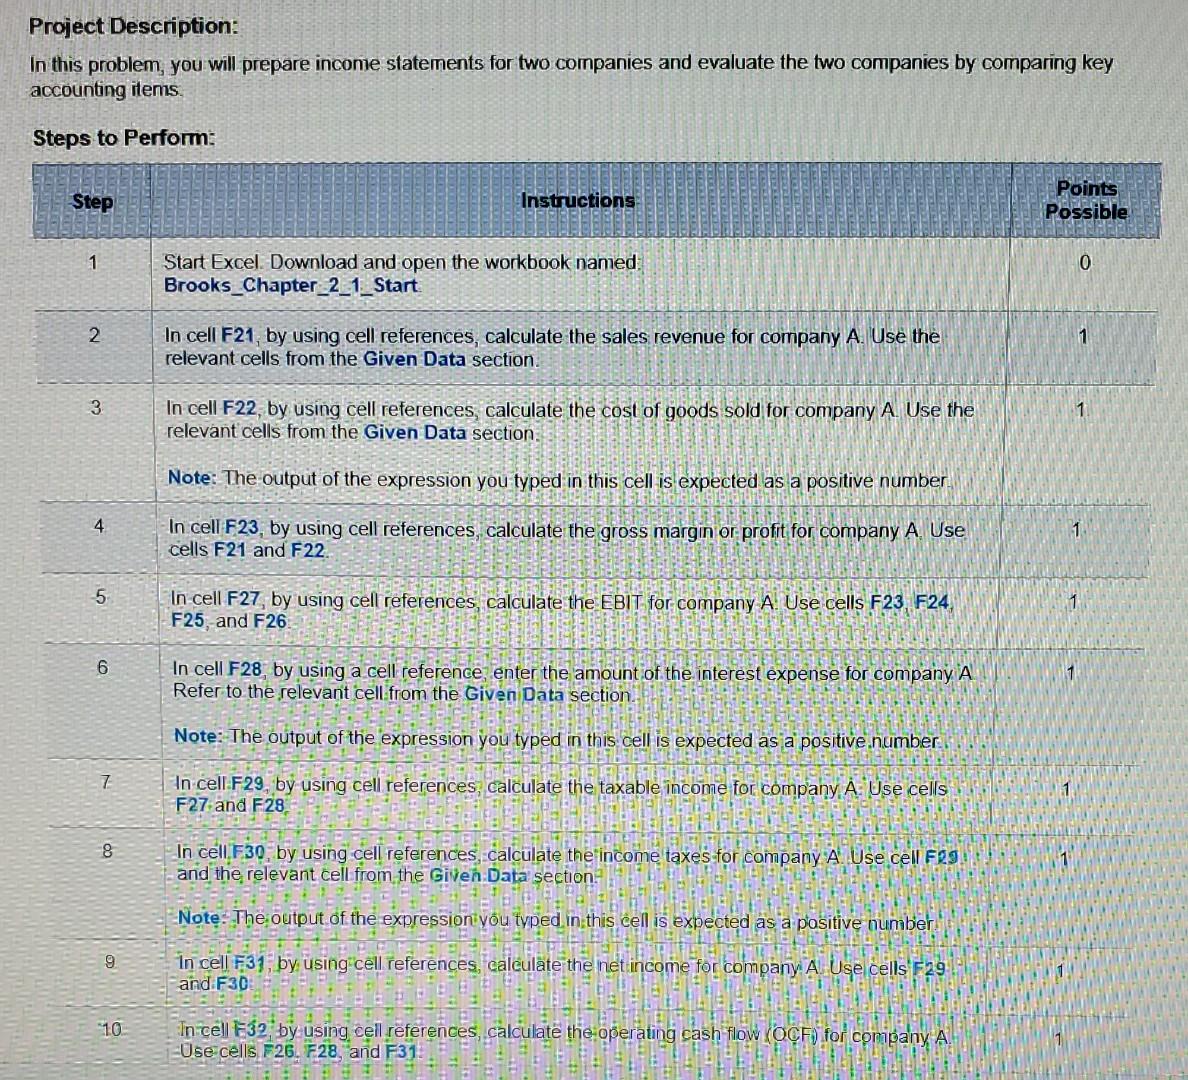Click "In cell F30" at start of step 8
The height and width of the screenshot is (1080, 1188).
(221, 853)
